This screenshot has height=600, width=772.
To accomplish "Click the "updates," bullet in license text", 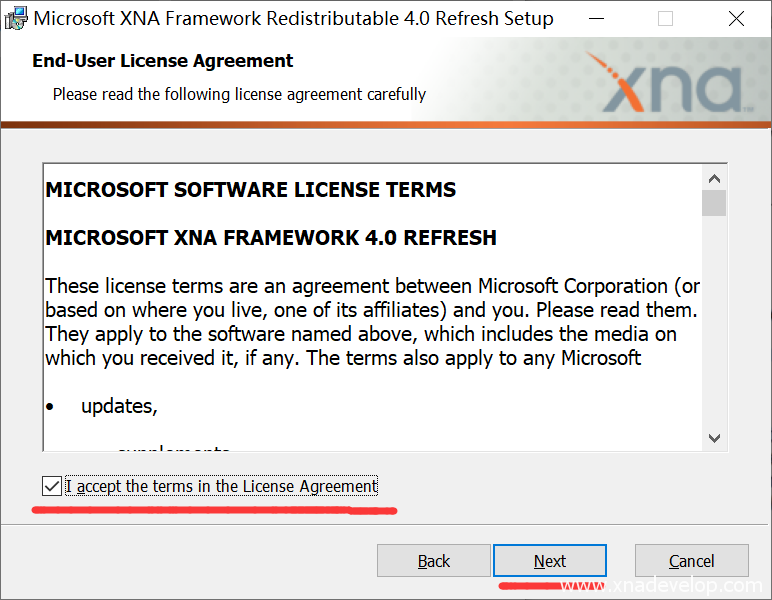I will tap(119, 406).
